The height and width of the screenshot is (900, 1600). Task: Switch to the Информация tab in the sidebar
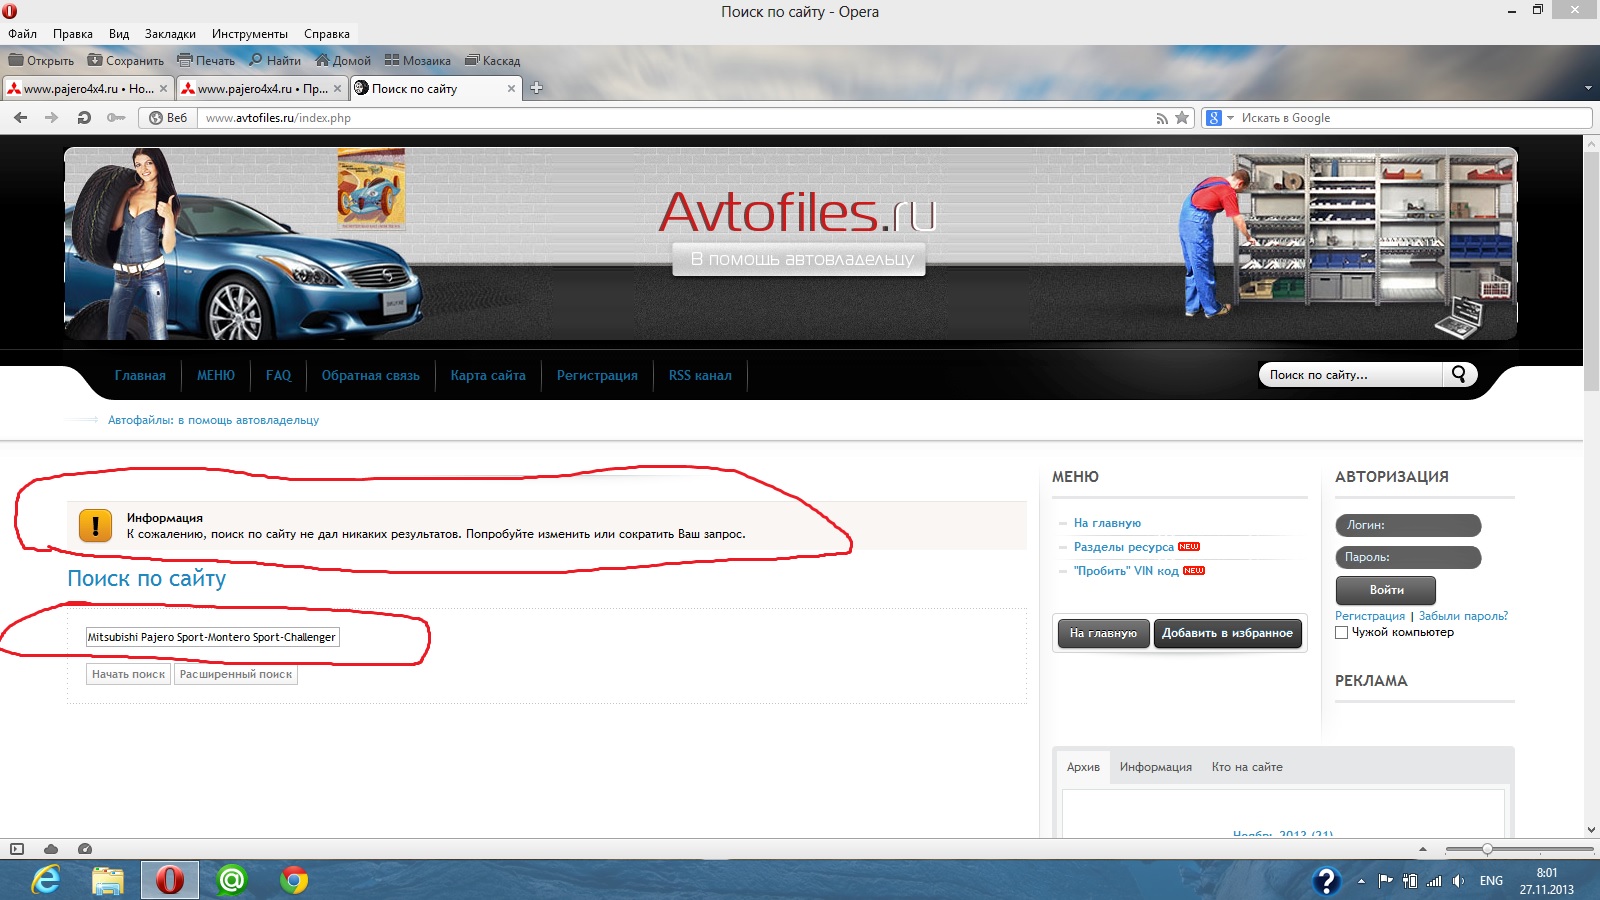pos(1155,767)
